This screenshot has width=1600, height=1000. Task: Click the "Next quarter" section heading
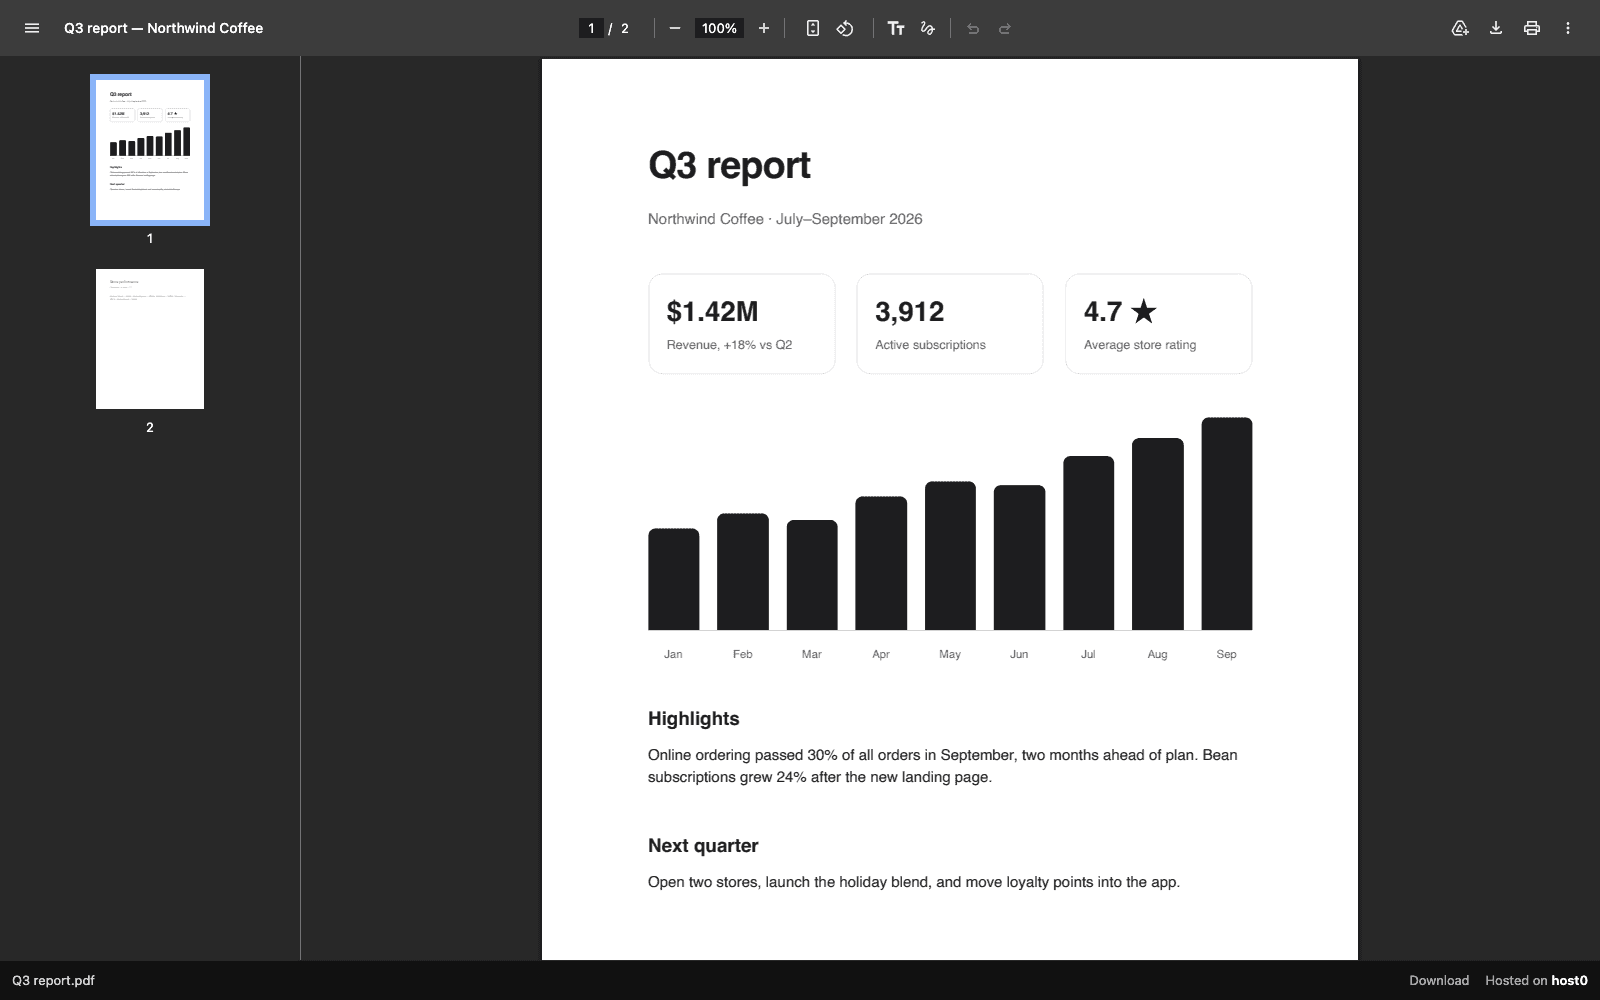703,846
